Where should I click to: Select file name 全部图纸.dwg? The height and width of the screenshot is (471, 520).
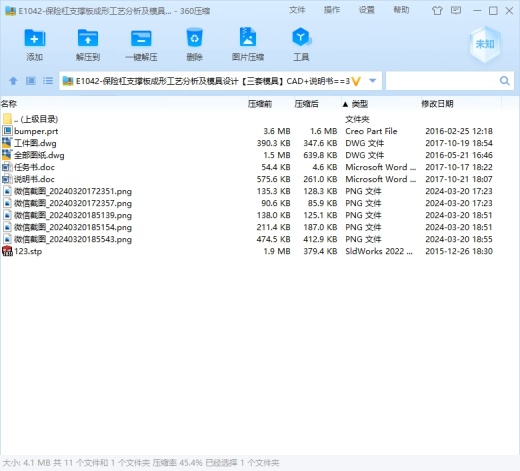pyautogui.click(x=39, y=155)
